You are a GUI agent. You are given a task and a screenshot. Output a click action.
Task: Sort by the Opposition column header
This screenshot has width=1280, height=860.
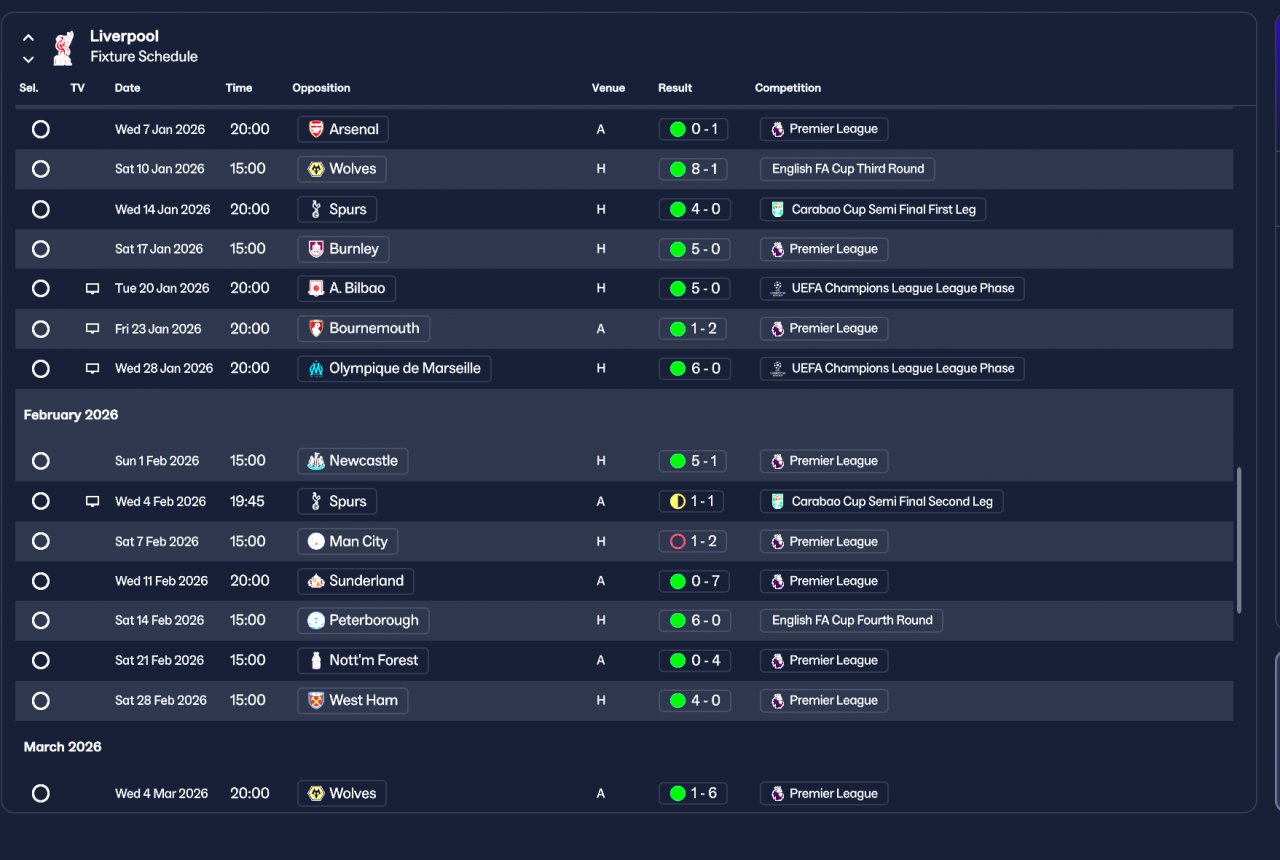(x=321, y=88)
